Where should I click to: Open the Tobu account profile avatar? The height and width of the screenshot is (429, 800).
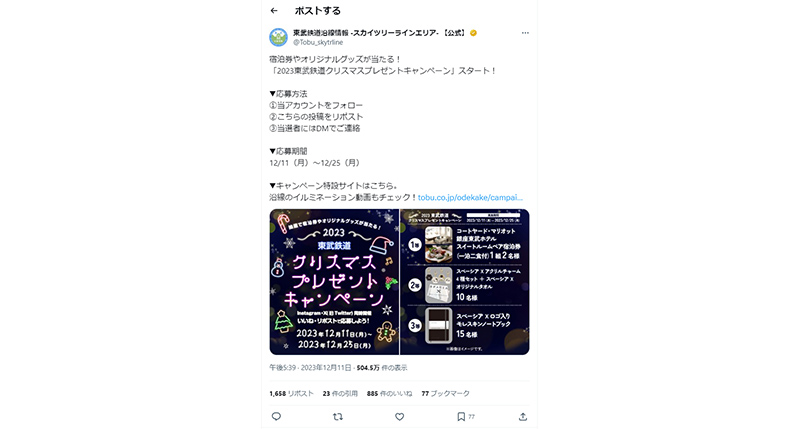(x=279, y=37)
